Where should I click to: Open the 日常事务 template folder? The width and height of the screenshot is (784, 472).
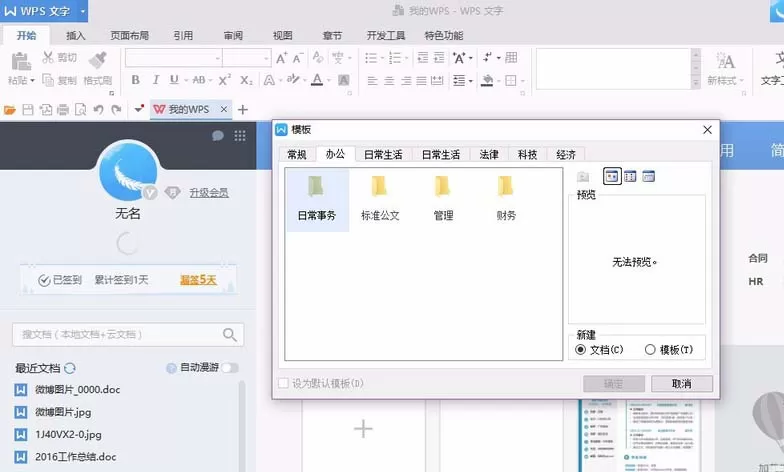click(316, 200)
